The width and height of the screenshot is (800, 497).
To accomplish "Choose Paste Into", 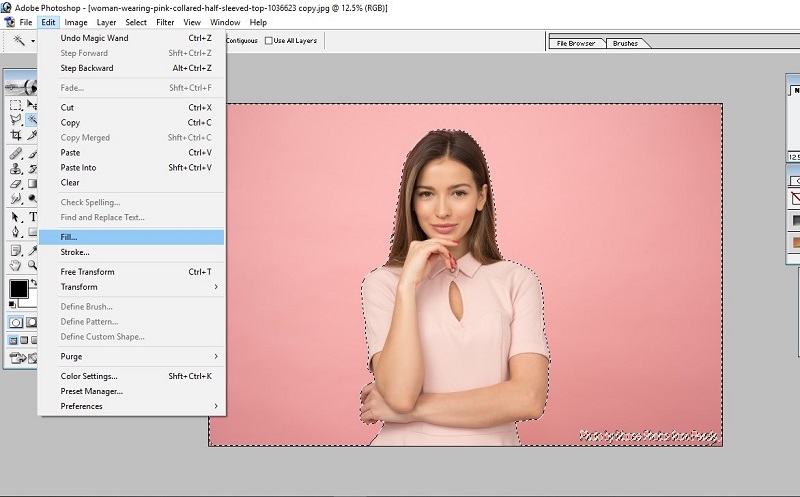I will coord(131,167).
